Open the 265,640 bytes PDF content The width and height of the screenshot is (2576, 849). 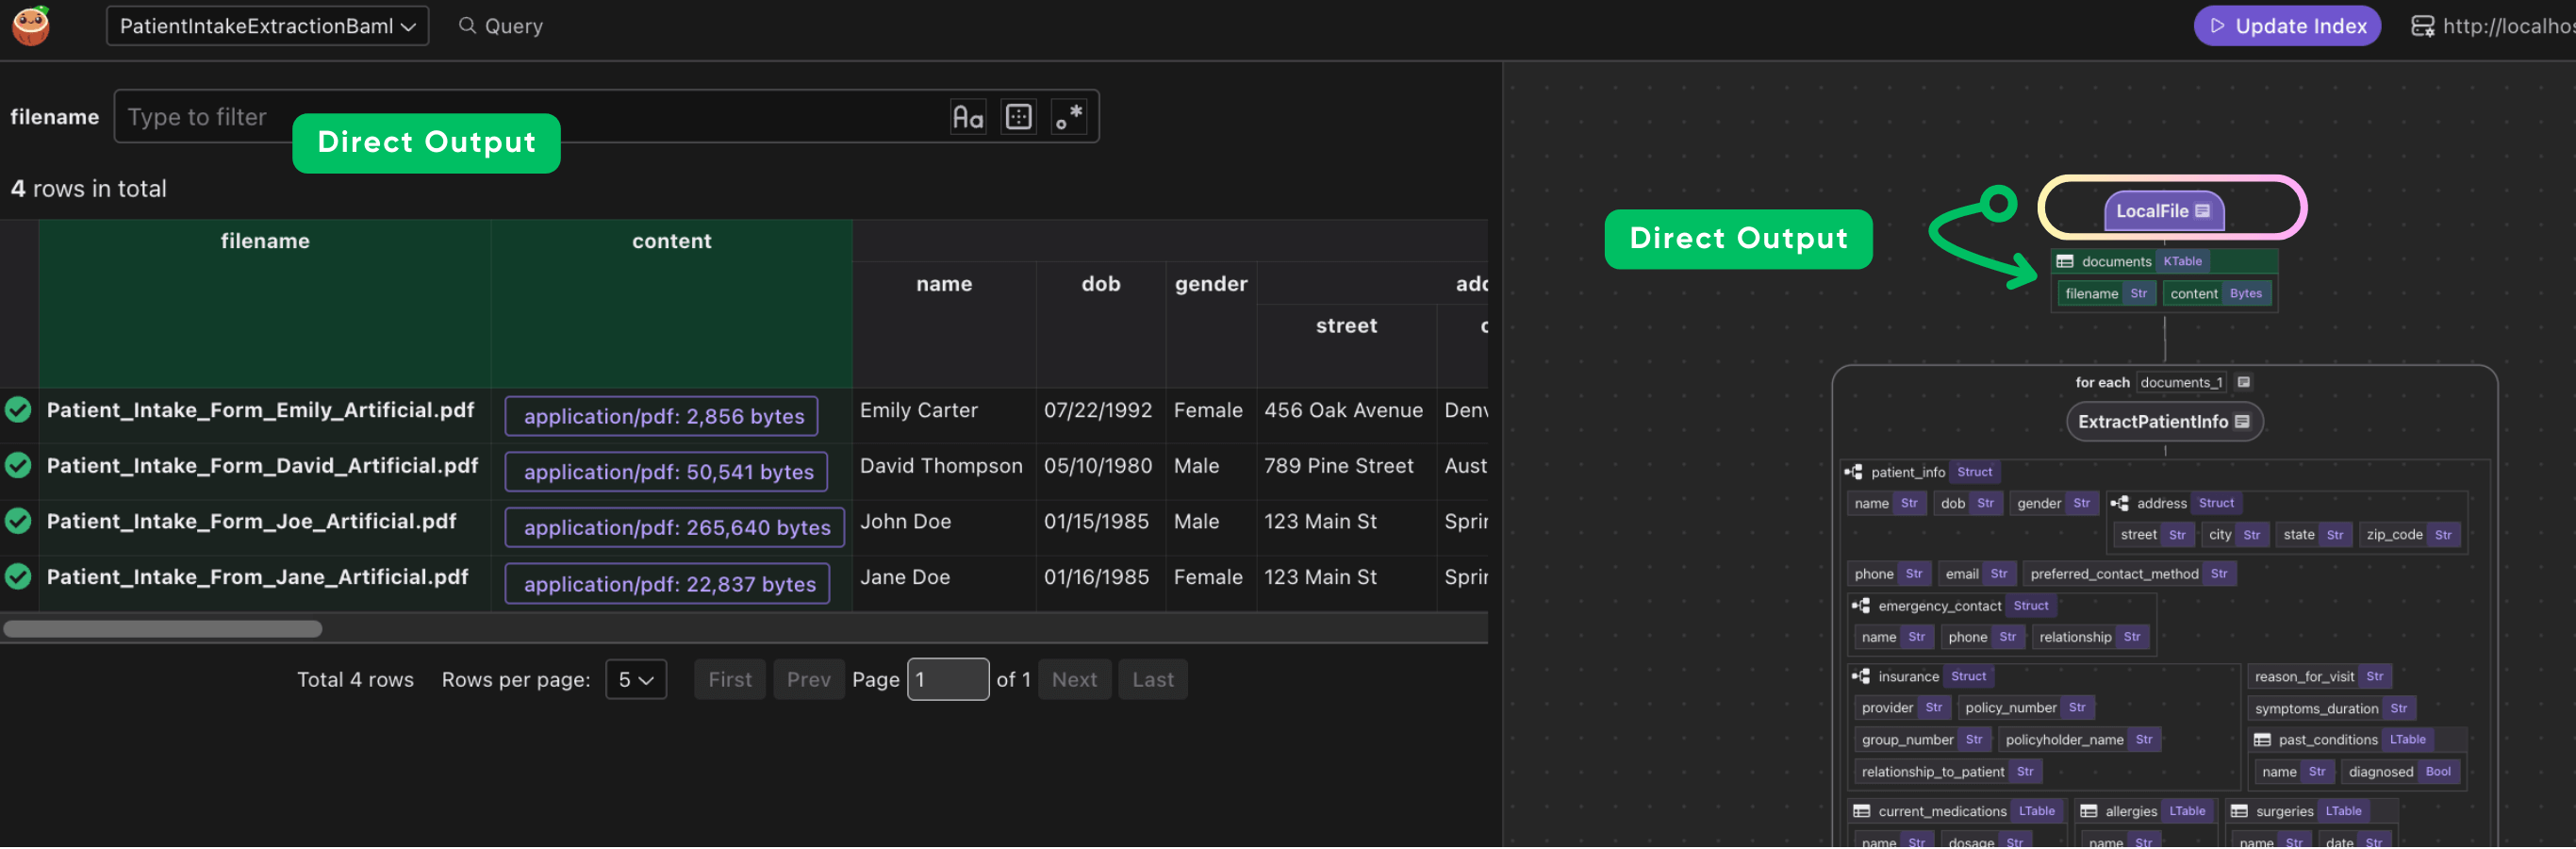(x=675, y=528)
